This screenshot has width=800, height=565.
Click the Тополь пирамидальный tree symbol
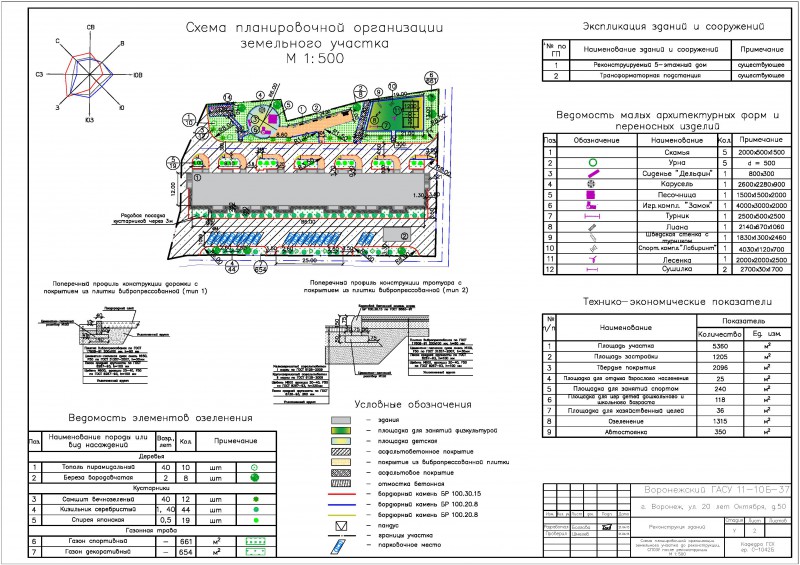click(255, 467)
